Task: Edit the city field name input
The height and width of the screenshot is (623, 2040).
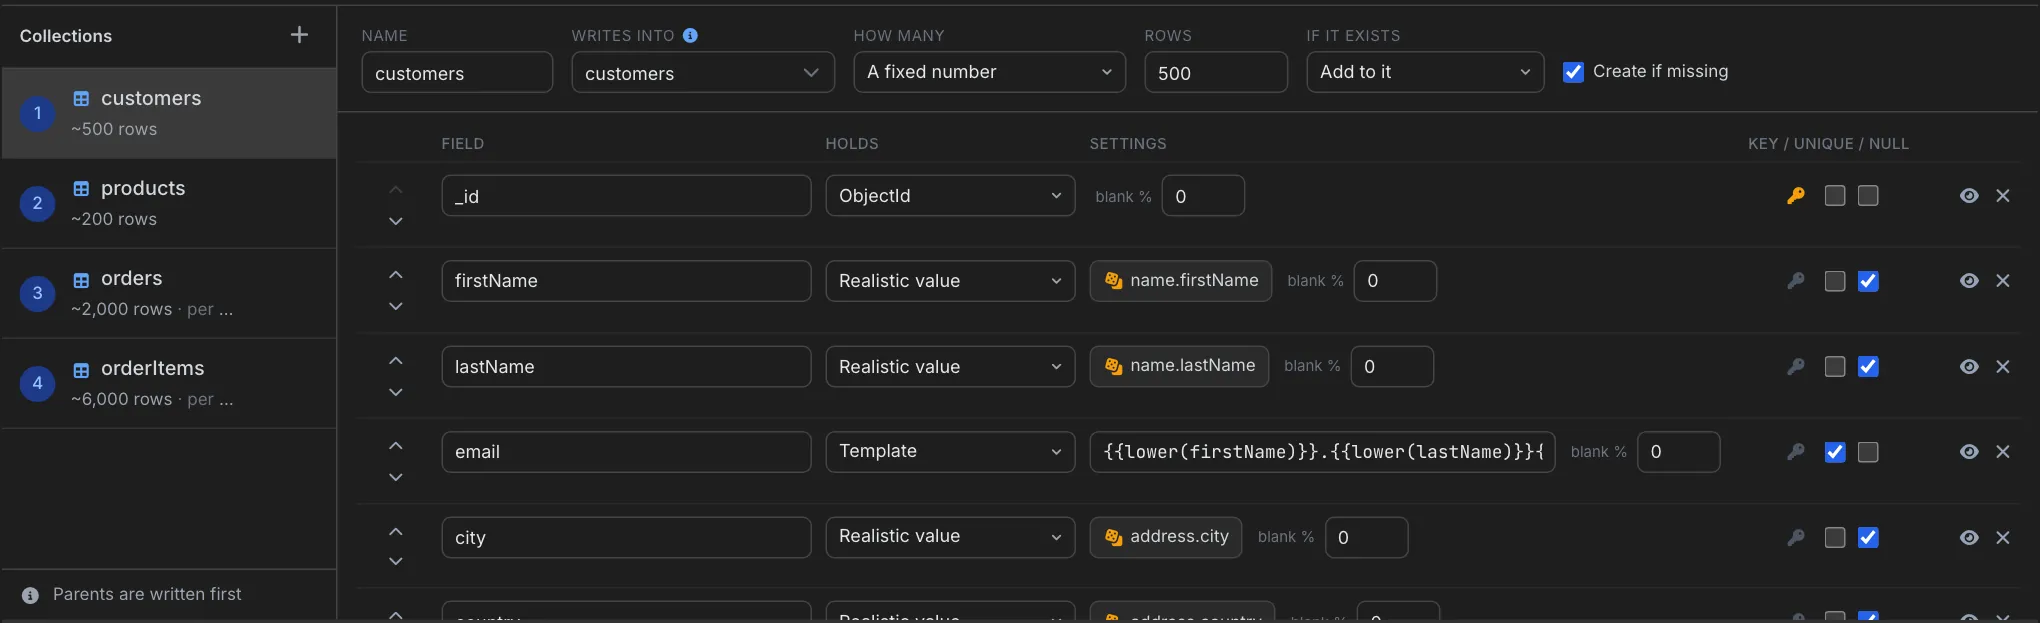Action: click(626, 538)
